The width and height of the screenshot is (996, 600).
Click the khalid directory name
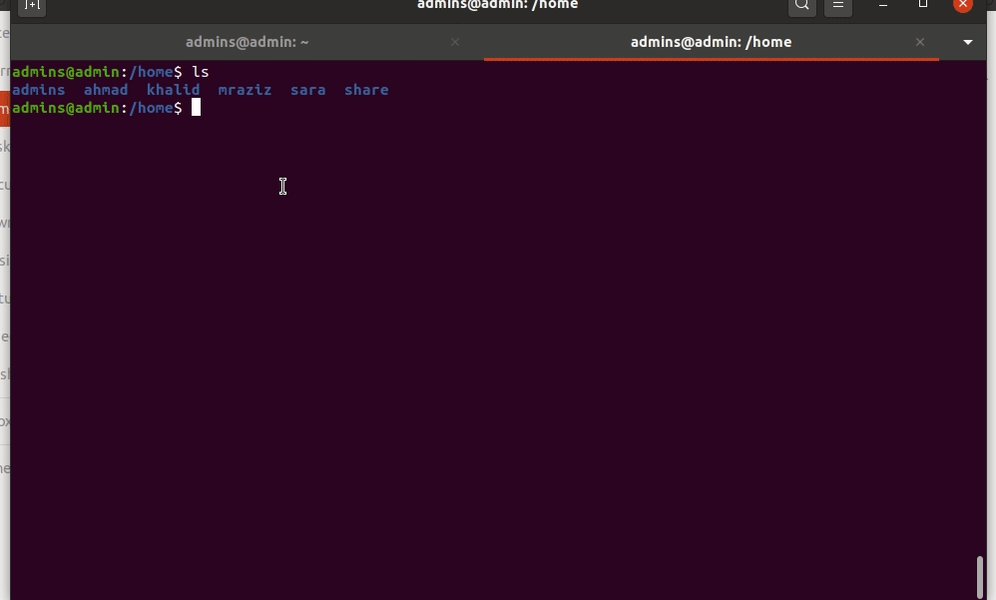173,90
